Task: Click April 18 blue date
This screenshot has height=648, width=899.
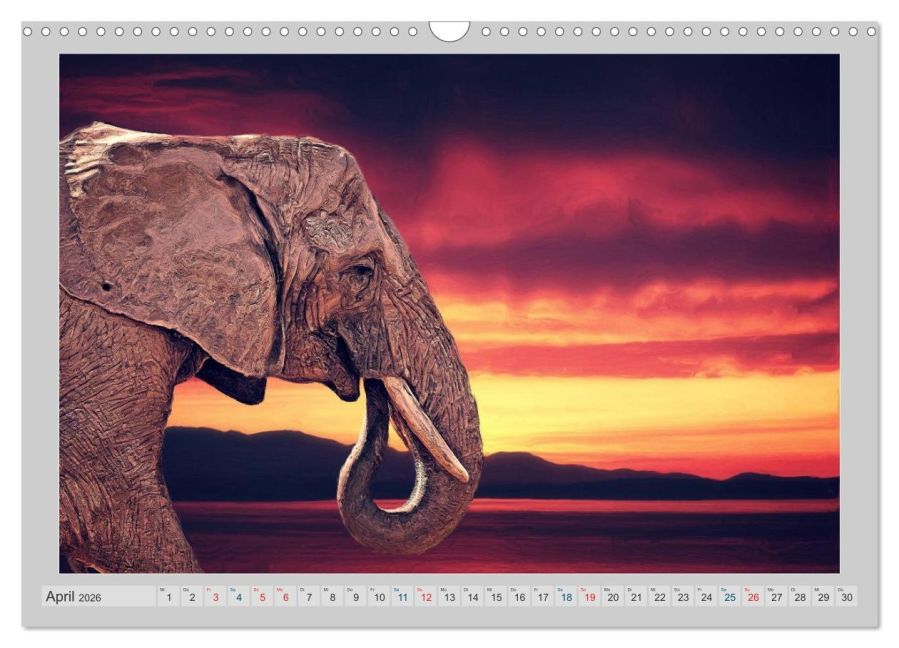Action: click(566, 596)
